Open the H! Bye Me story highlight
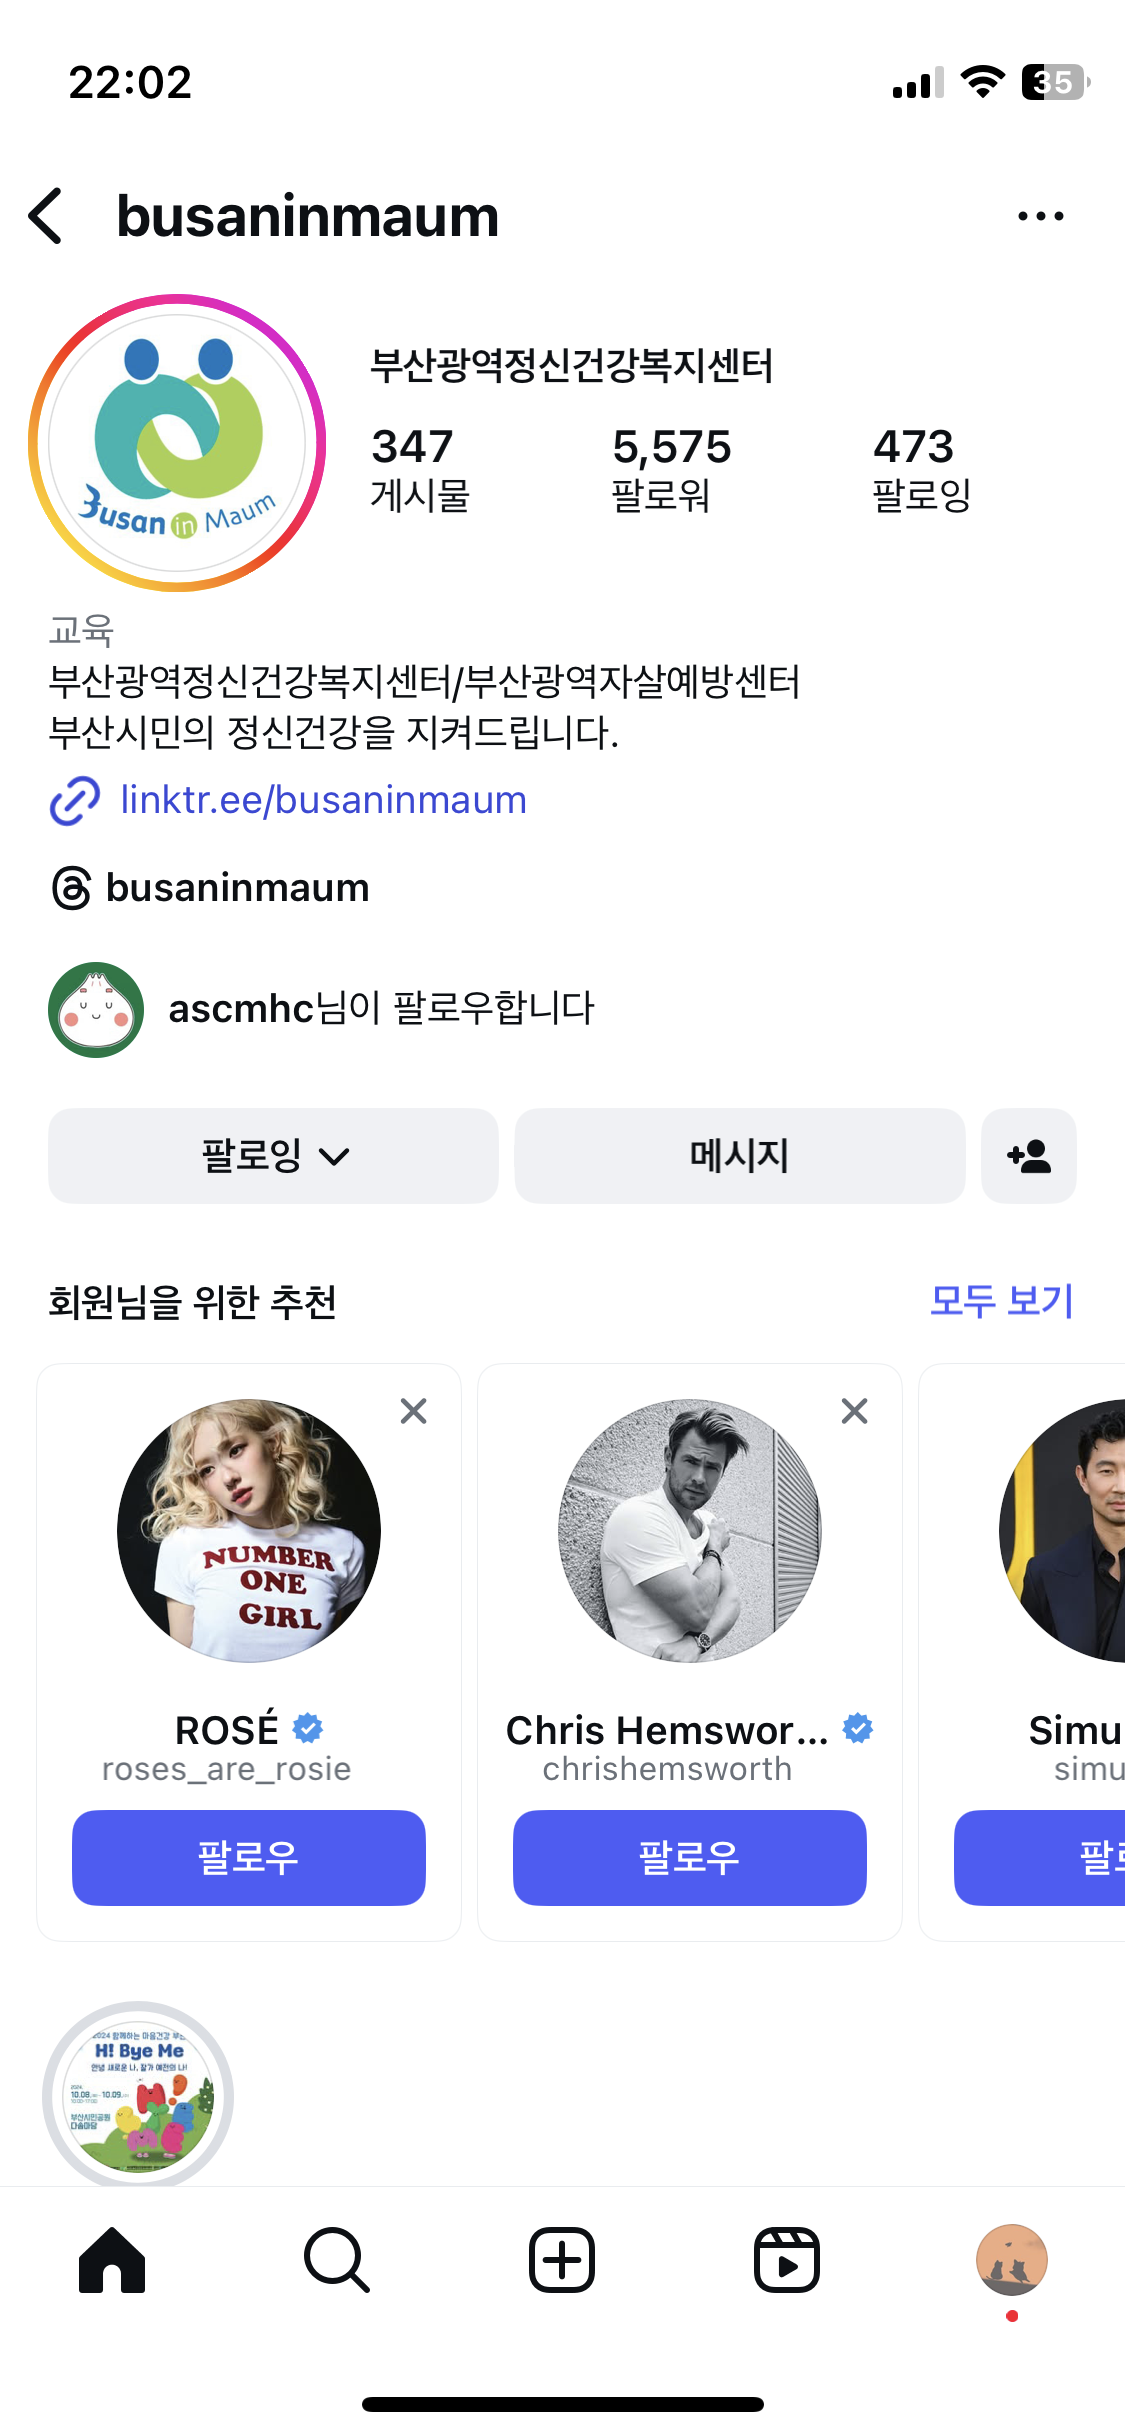The height and width of the screenshot is (2436, 1125). tap(138, 2094)
